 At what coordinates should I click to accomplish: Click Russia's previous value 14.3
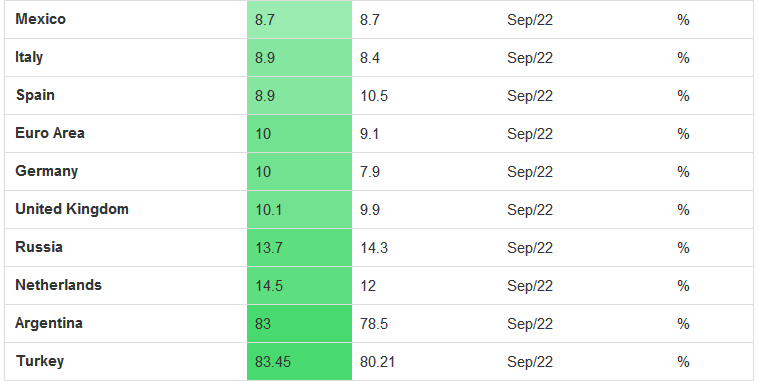374,248
